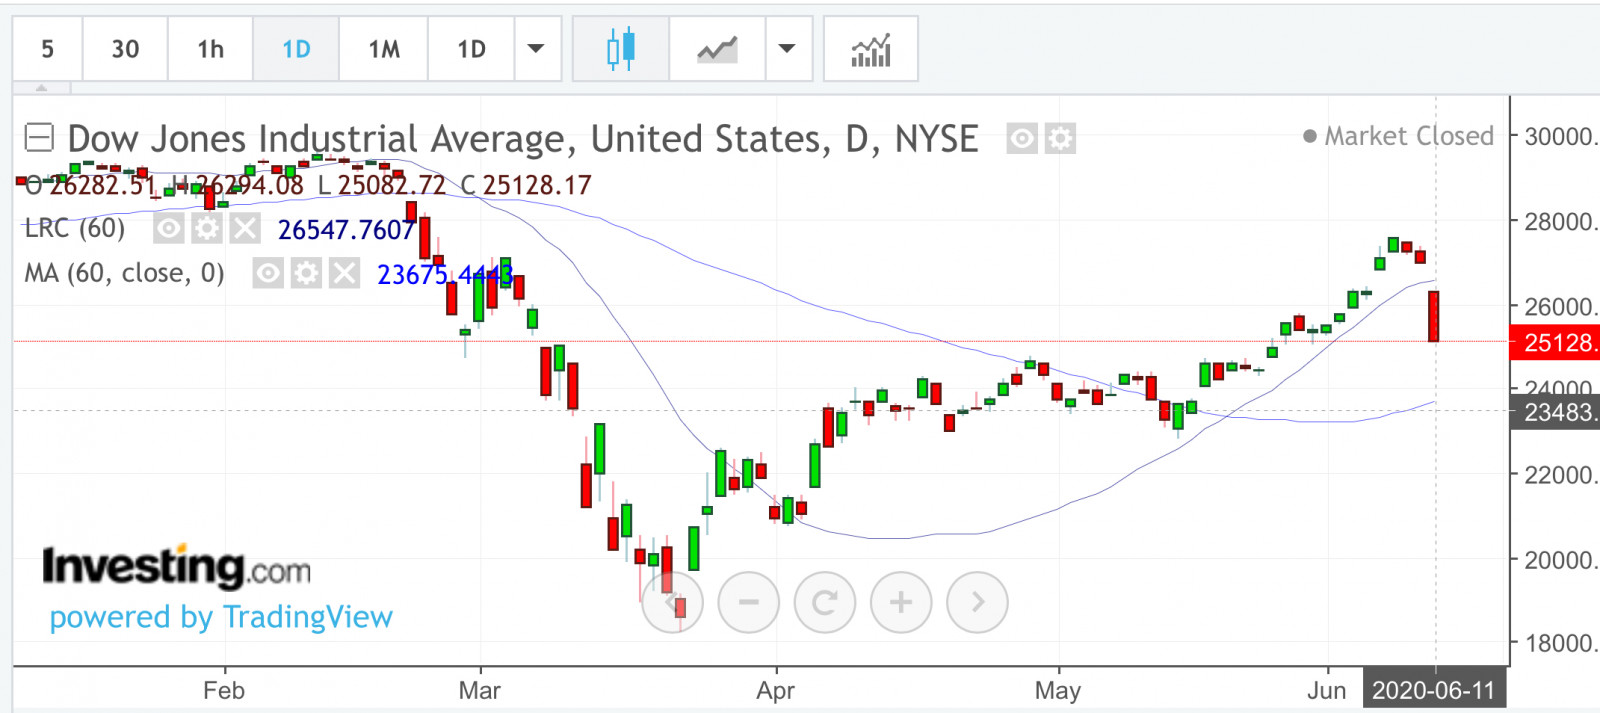
Task: Switch to the 1M interval
Action: [384, 48]
